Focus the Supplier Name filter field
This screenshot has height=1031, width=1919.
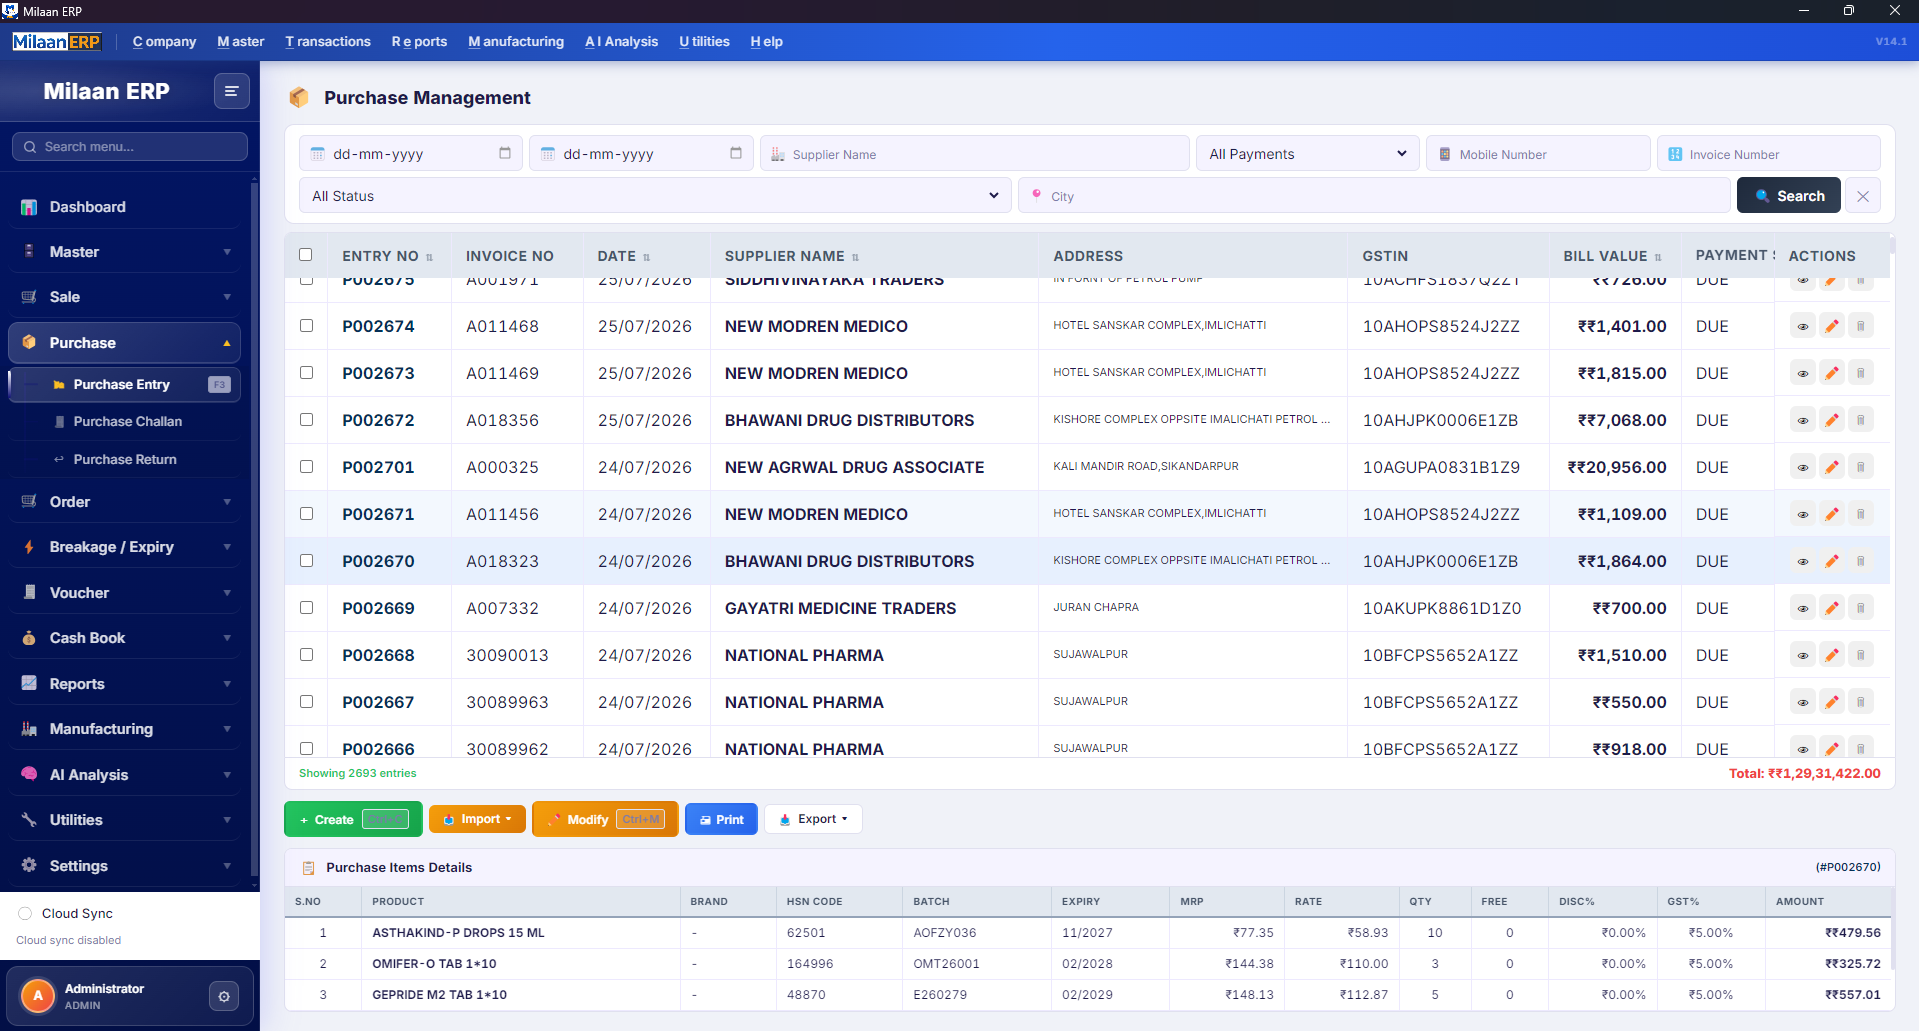point(975,154)
